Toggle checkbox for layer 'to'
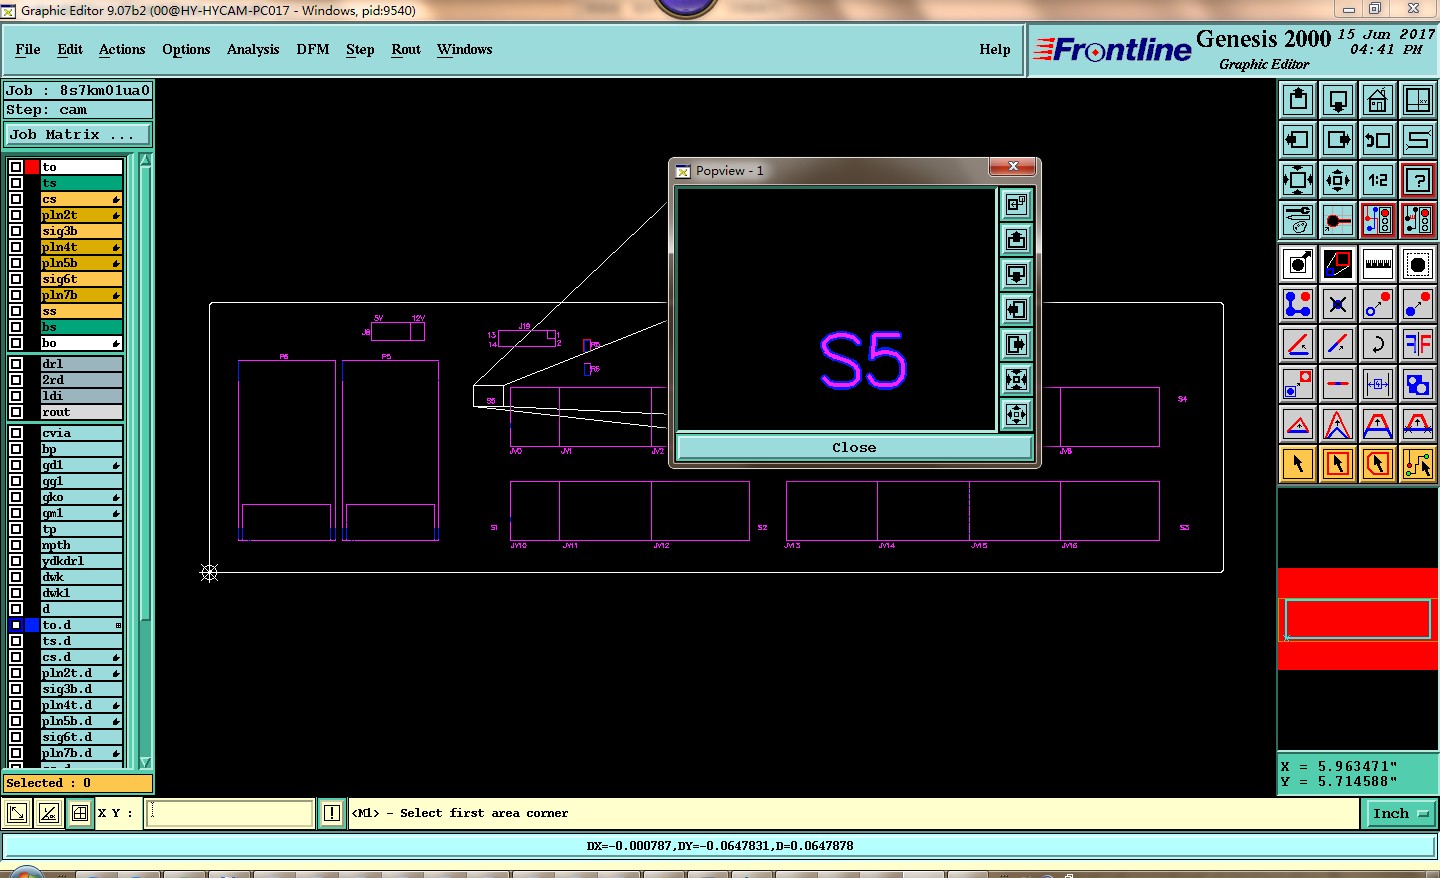Viewport: 1440px width, 878px height. (x=16, y=167)
